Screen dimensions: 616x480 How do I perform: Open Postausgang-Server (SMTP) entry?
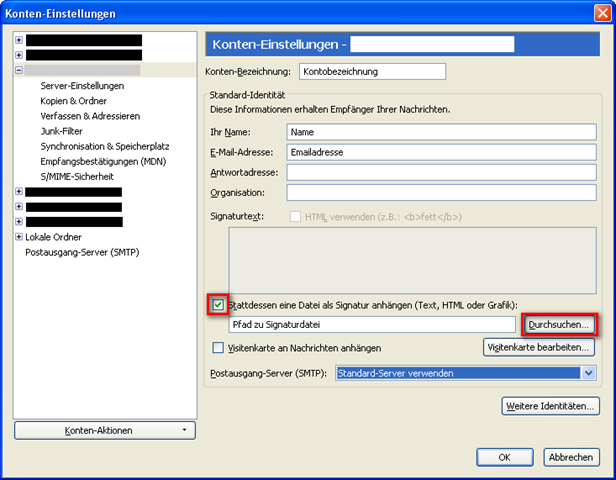(x=82, y=252)
